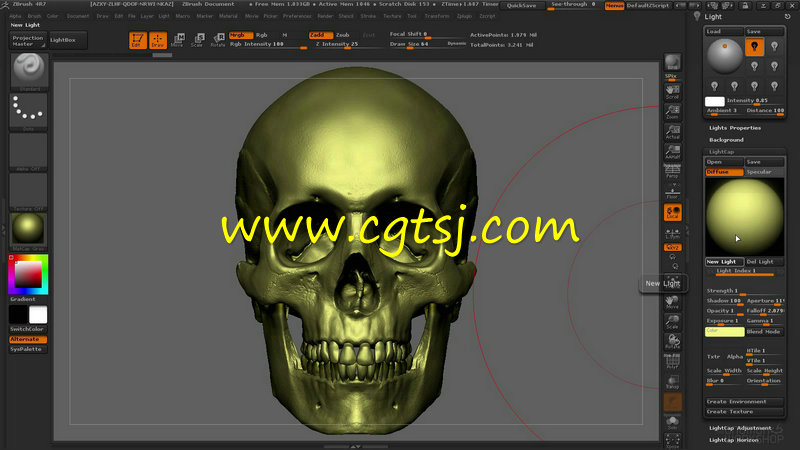Toggle Perspective (Persp) view
Screen dimensions: 800x450
click(x=672, y=171)
